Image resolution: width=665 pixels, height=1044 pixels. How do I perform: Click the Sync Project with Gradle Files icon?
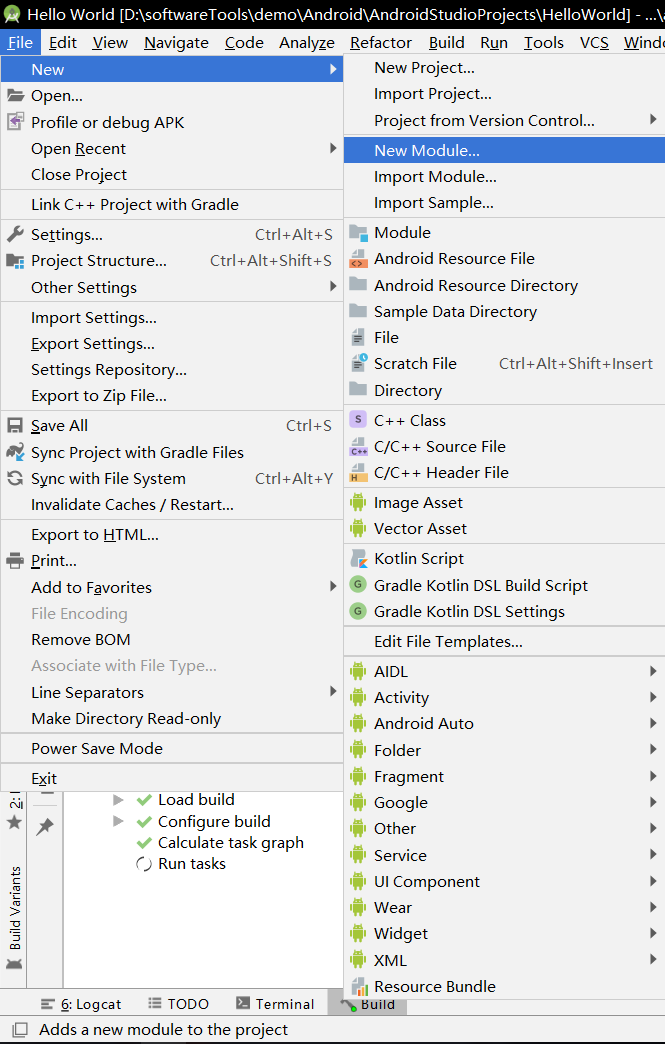(x=15, y=452)
